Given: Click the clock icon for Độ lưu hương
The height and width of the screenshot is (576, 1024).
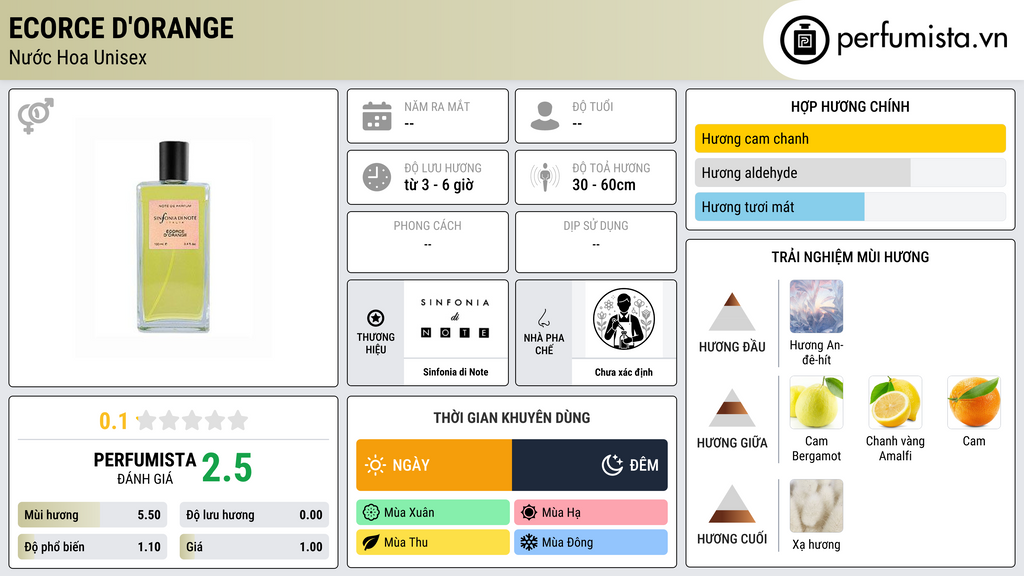Looking at the screenshot, I should [x=377, y=177].
